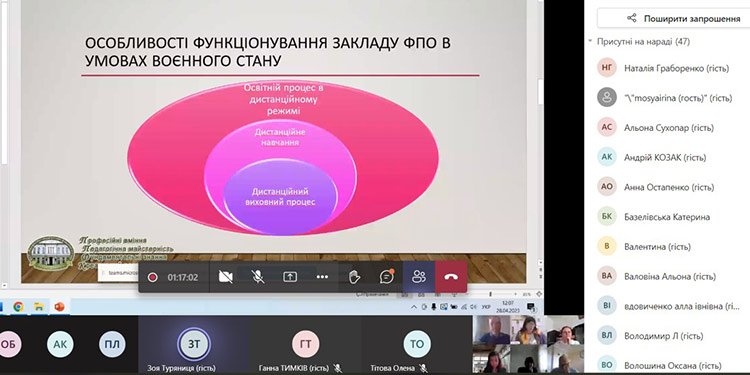Select Тітова Олена's ТО tile
The image size is (750, 375).
pyautogui.click(x=417, y=344)
